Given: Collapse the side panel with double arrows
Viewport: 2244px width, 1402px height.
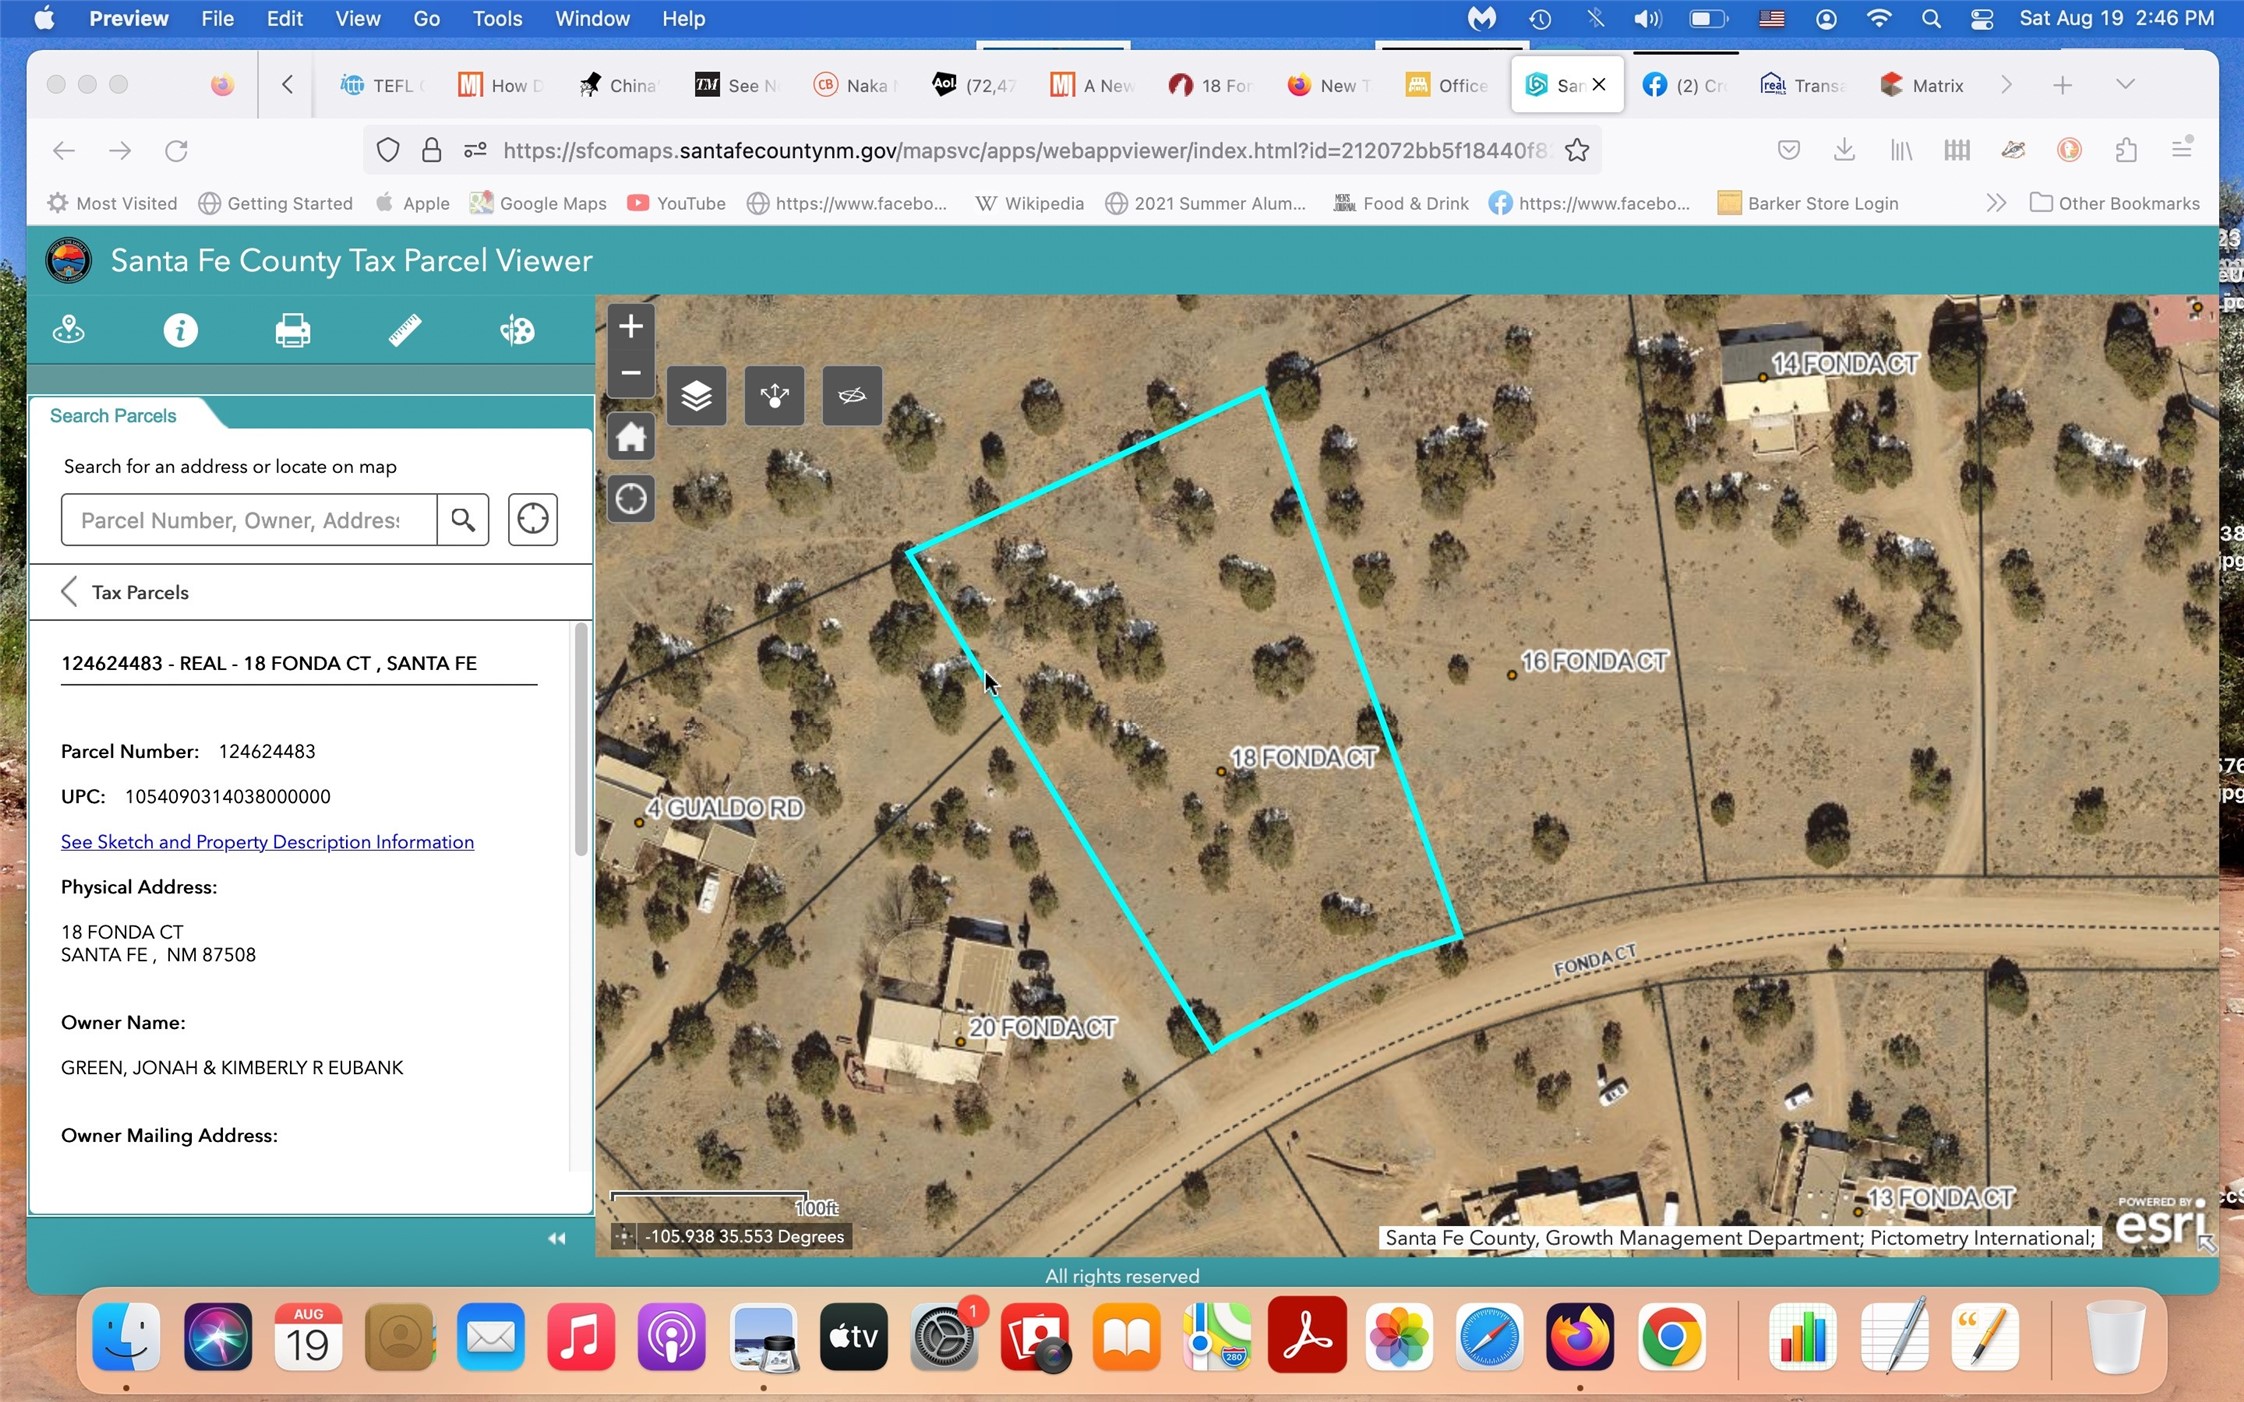Looking at the screenshot, I should point(556,1238).
